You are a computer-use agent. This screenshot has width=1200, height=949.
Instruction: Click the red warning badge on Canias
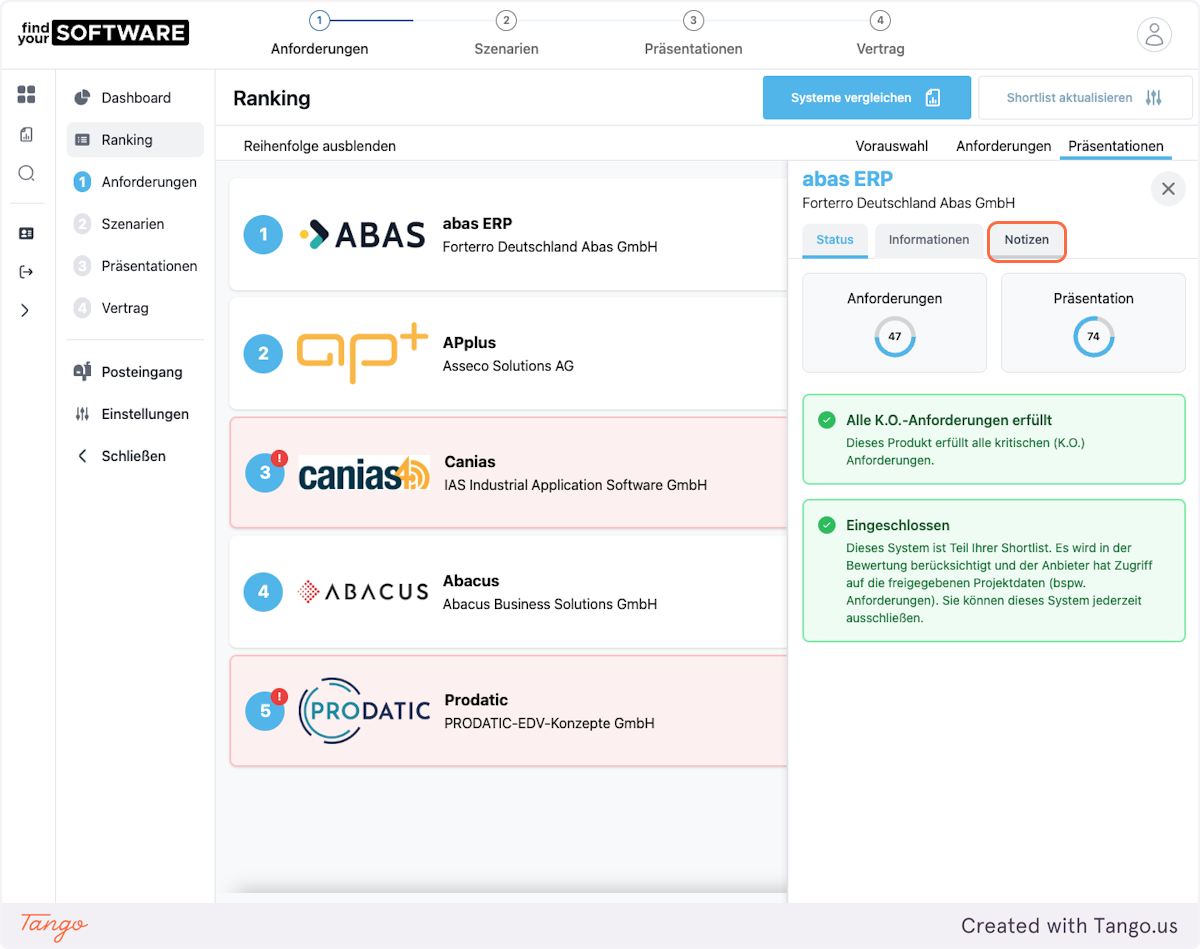(x=279, y=458)
